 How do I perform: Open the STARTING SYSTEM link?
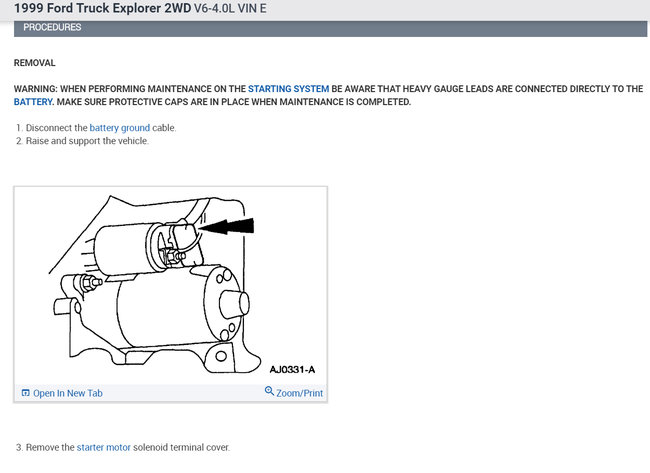[289, 89]
